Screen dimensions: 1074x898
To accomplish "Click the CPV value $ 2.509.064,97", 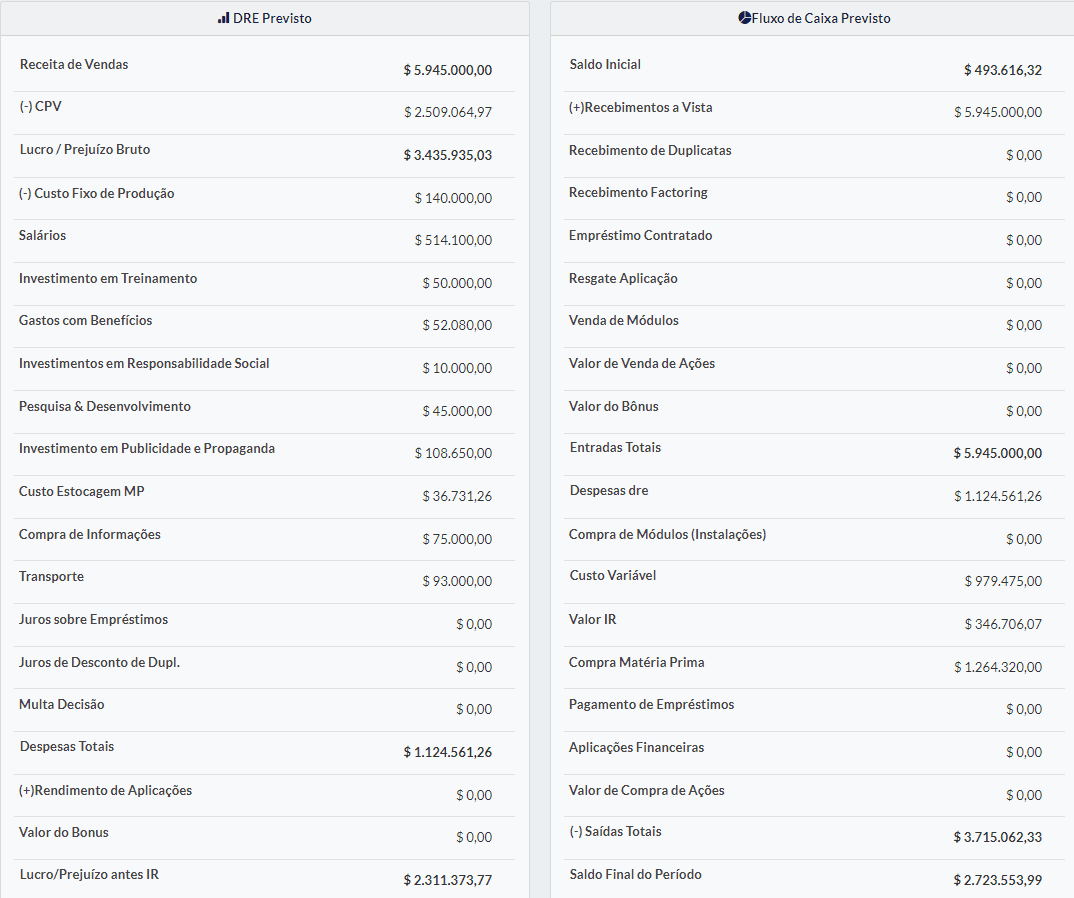I will click(x=448, y=113).
